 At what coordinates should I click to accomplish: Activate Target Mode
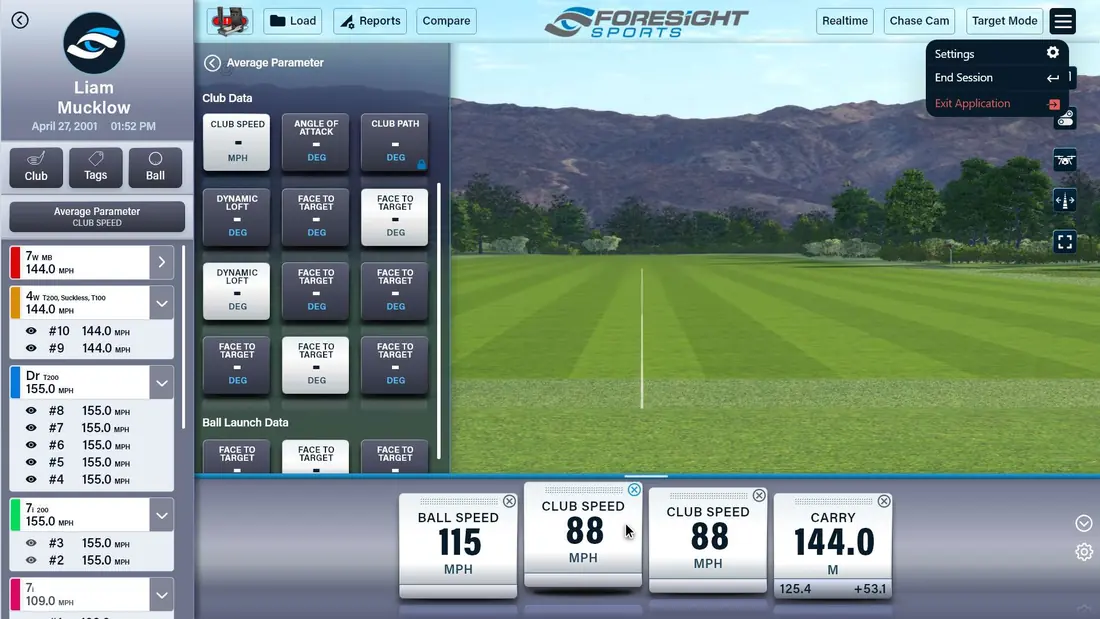pos(1004,21)
